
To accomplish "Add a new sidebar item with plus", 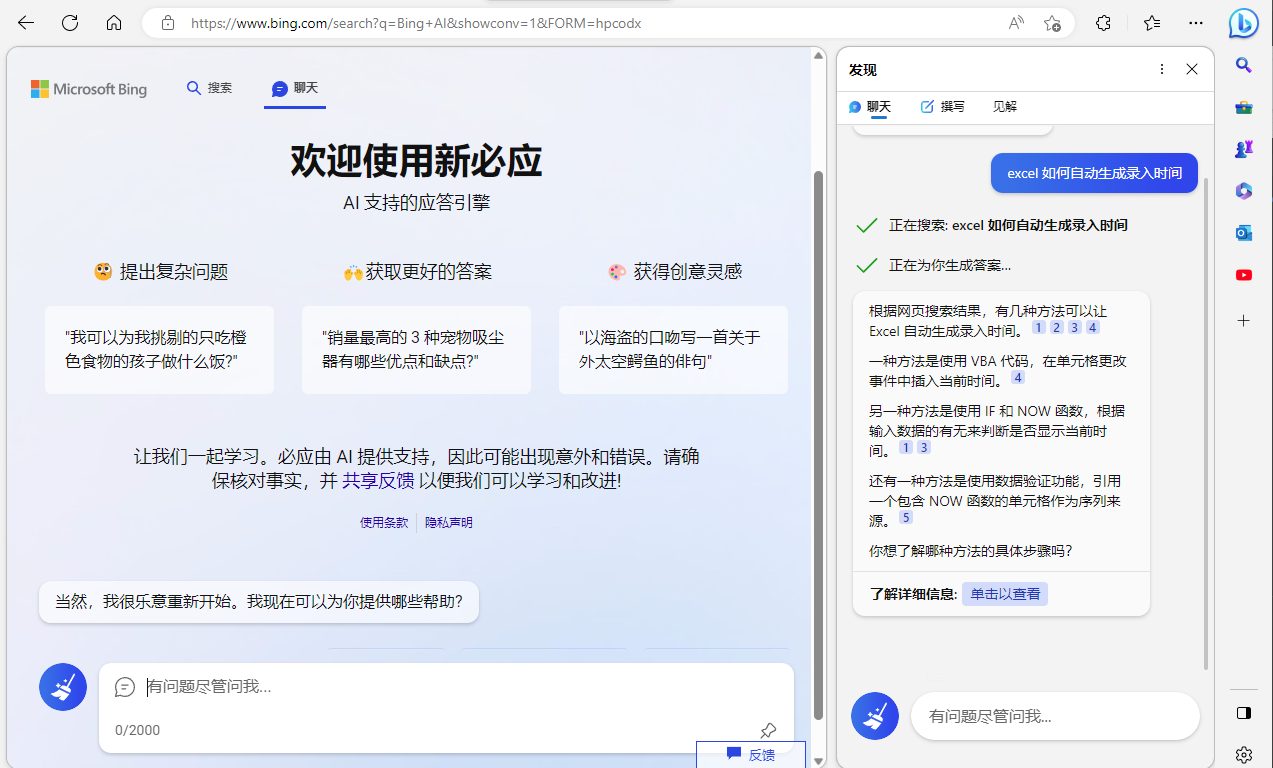I will pyautogui.click(x=1243, y=320).
